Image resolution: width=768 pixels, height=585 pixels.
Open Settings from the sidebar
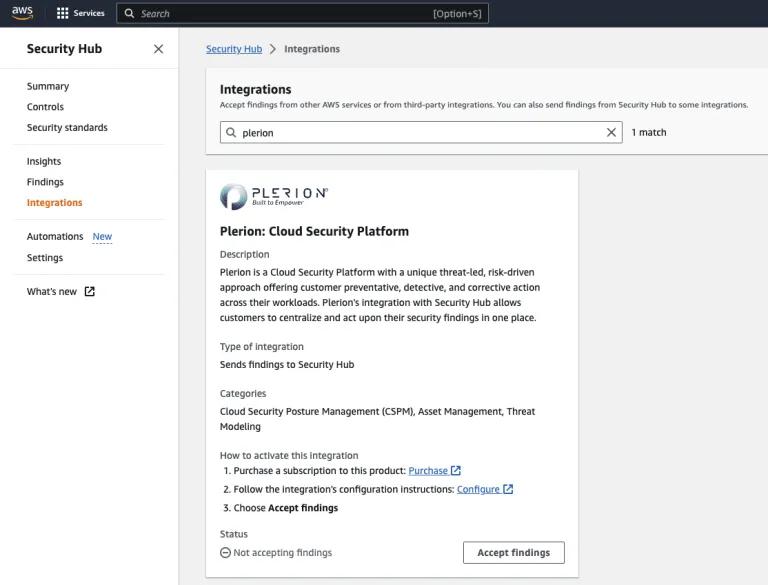click(x=45, y=258)
